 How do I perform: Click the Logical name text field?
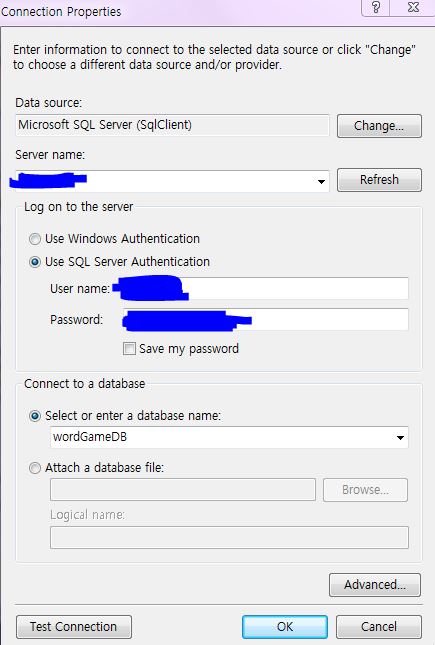click(229, 537)
